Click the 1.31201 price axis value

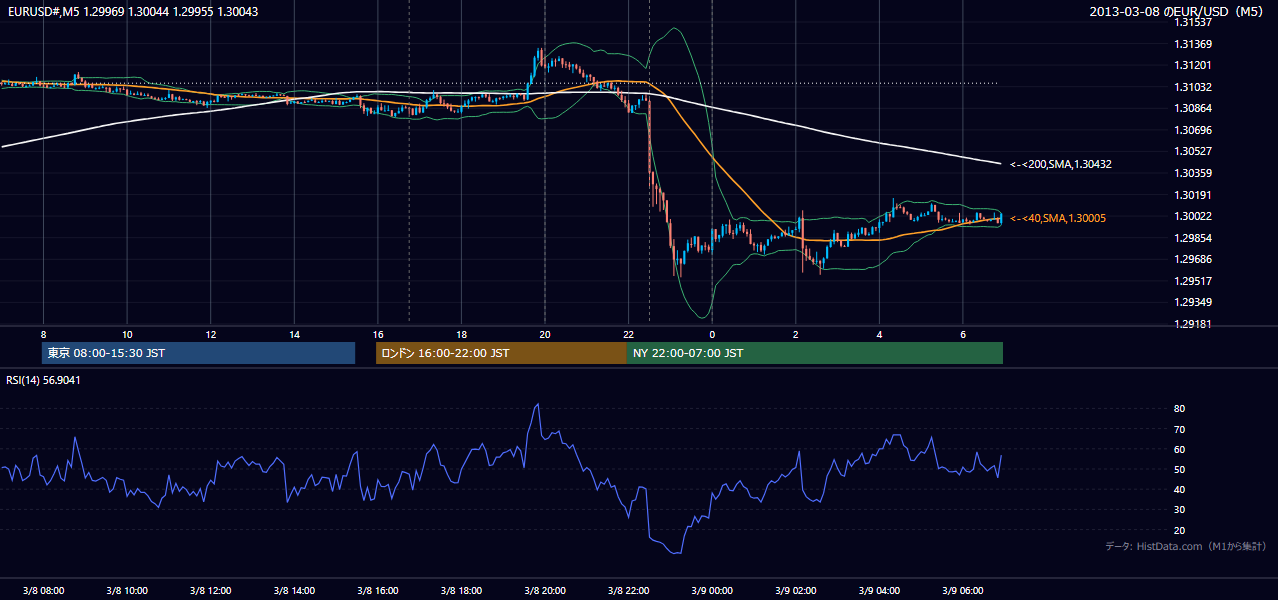pyautogui.click(x=1193, y=65)
